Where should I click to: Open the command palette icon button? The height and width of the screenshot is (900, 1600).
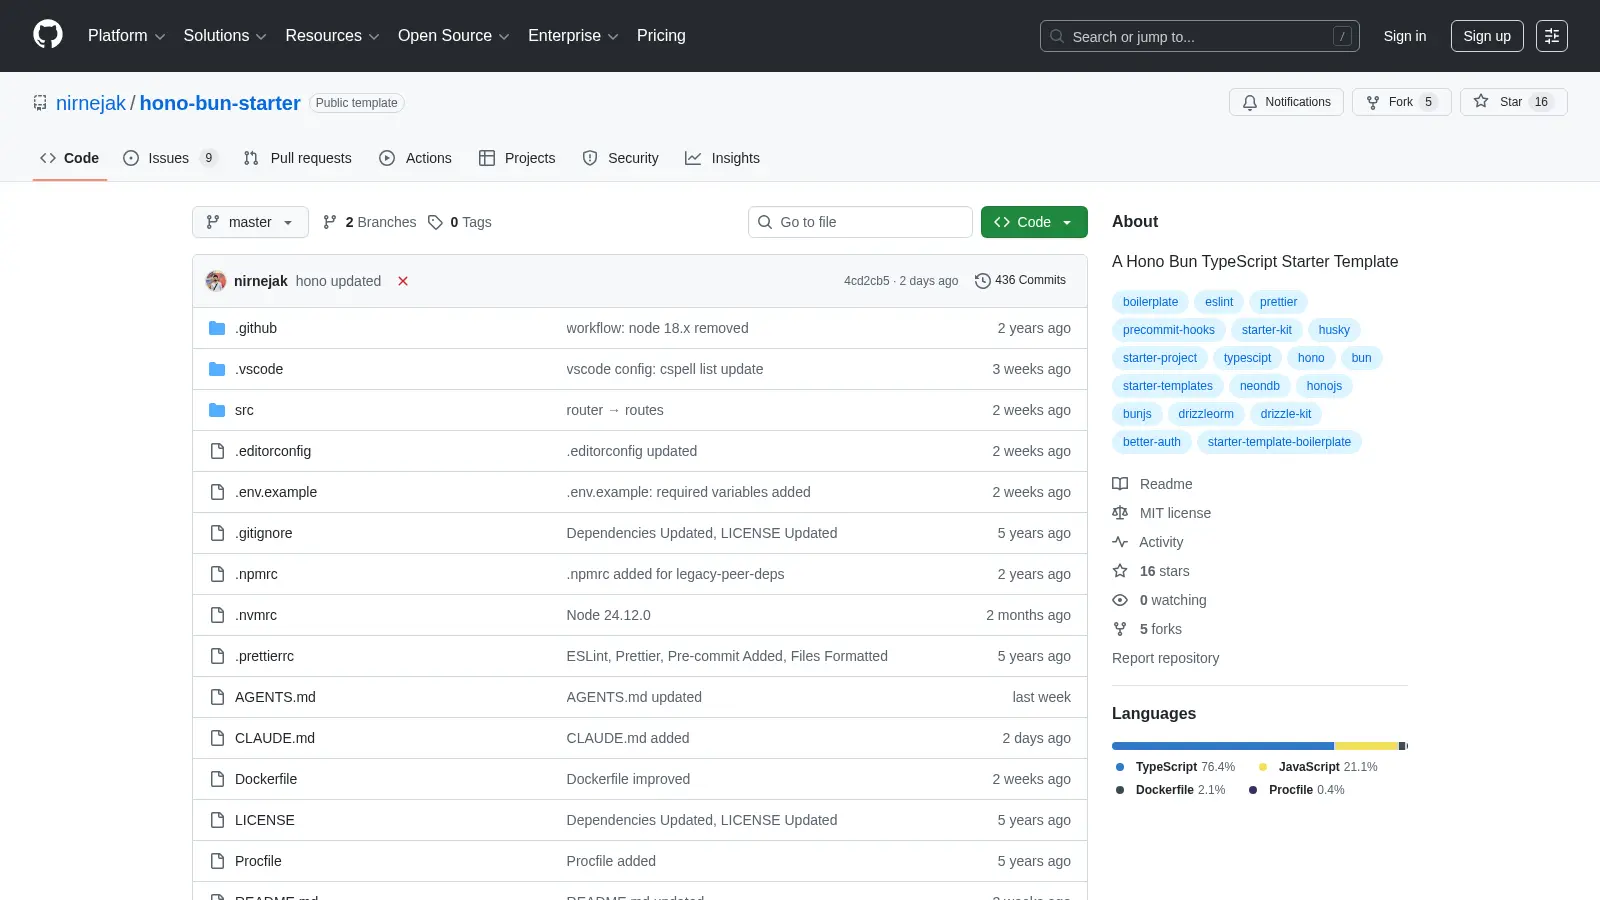coord(1552,36)
